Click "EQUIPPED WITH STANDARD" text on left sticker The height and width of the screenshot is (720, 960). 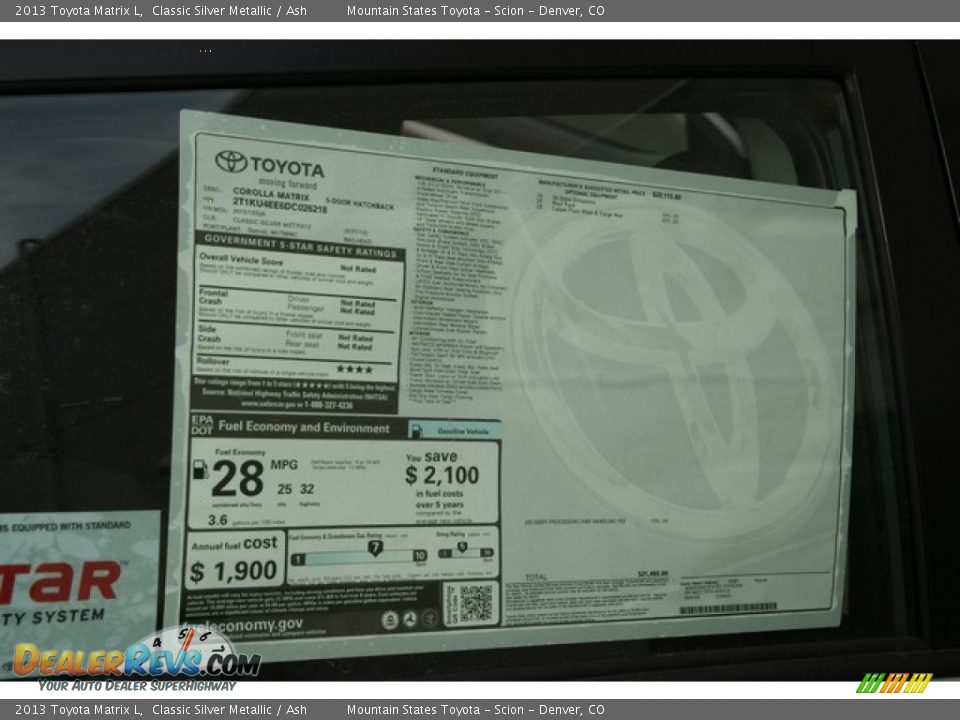tap(71, 526)
